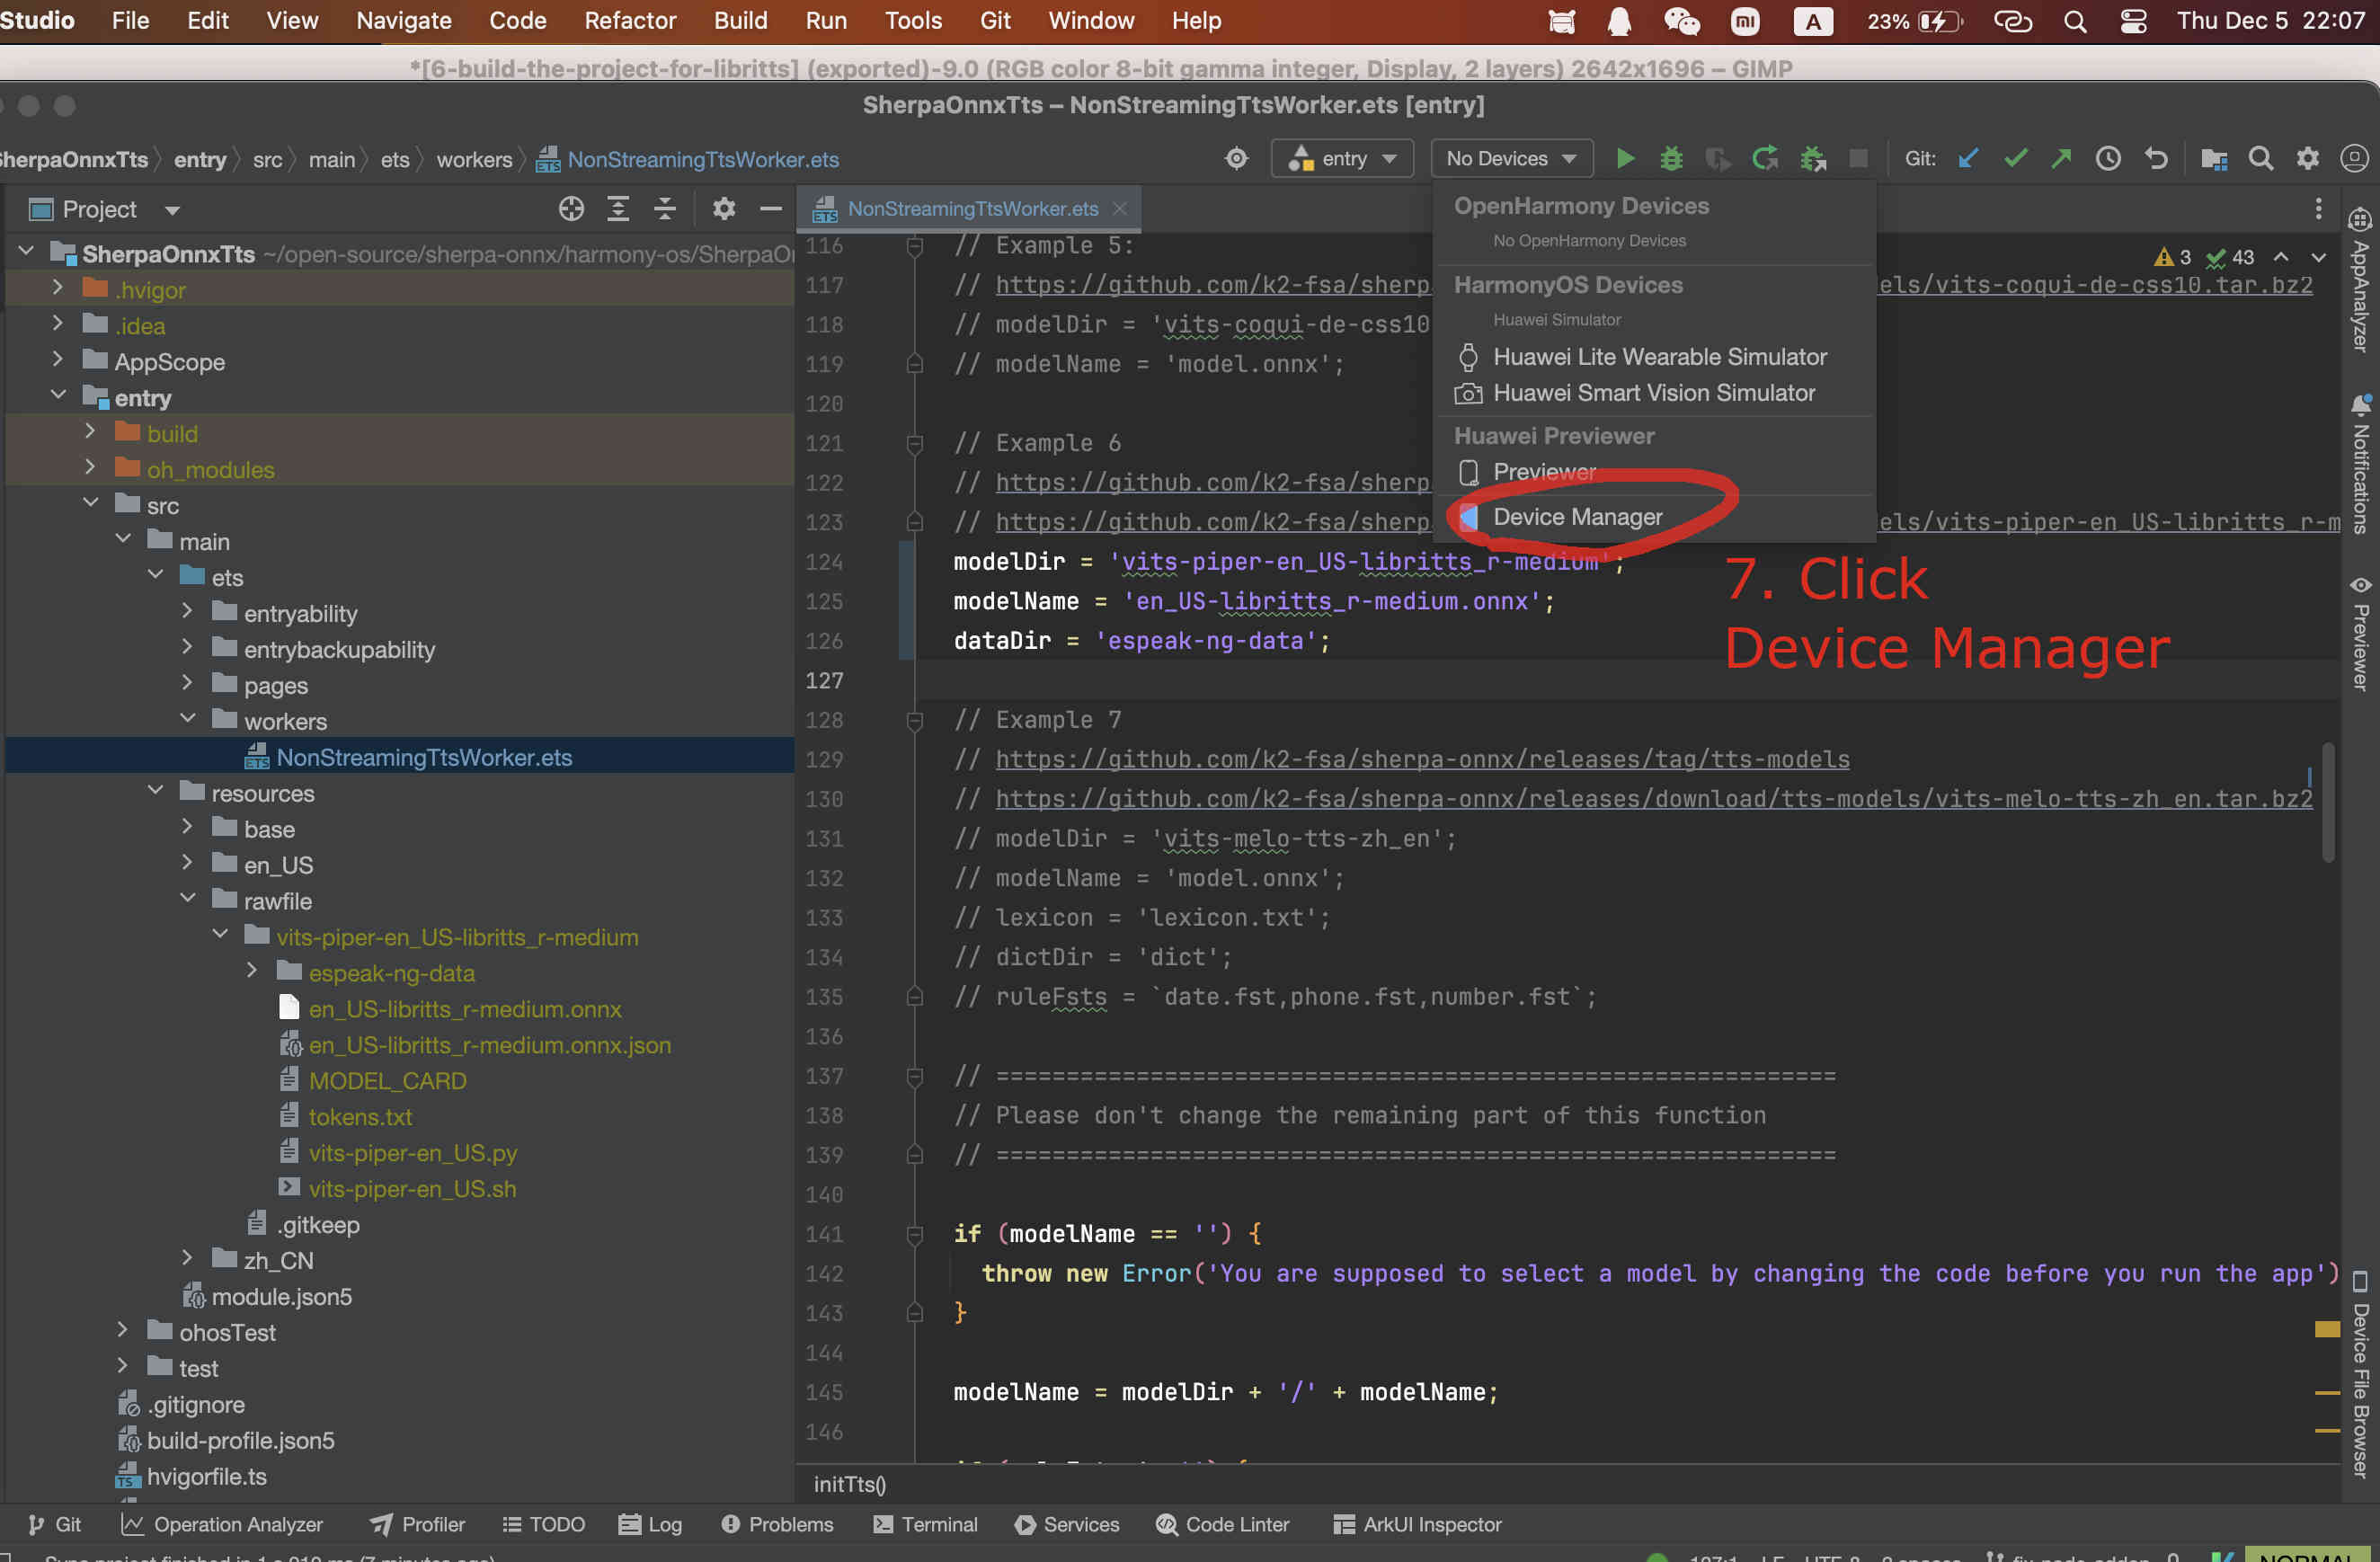This screenshot has height=1562, width=2380.
Task: Fold the code block at line 141
Action: (x=914, y=1234)
